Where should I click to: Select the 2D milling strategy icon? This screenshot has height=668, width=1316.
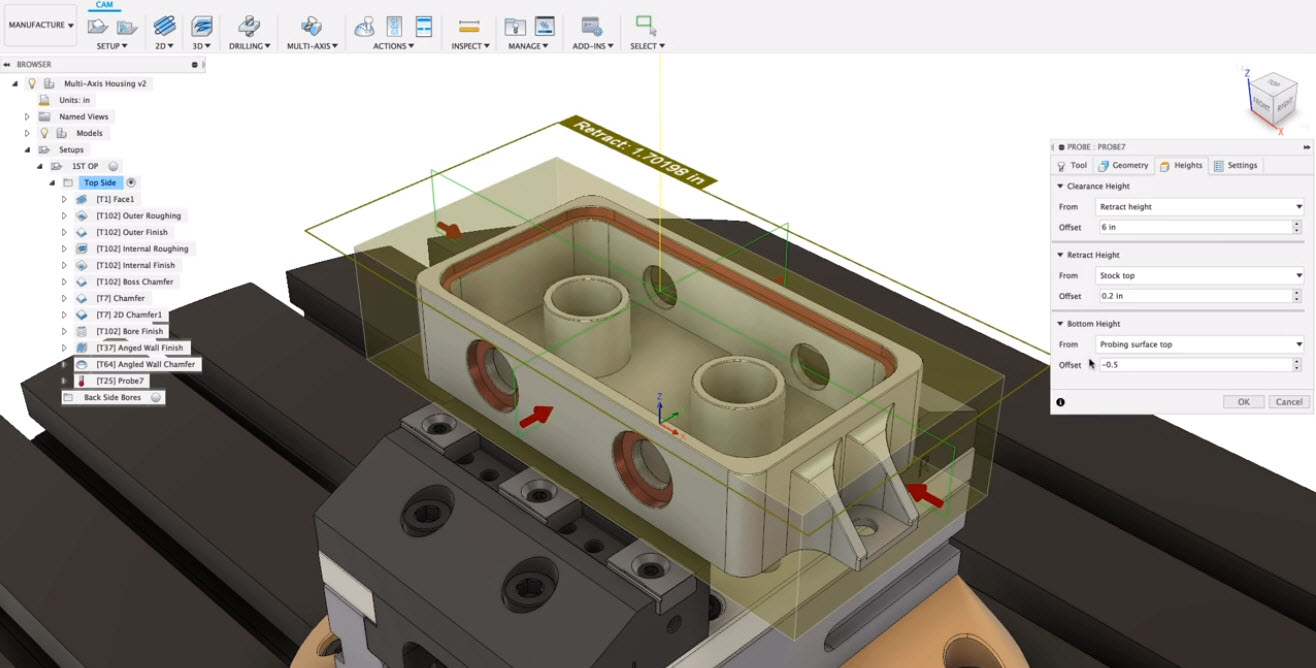[x=164, y=26]
